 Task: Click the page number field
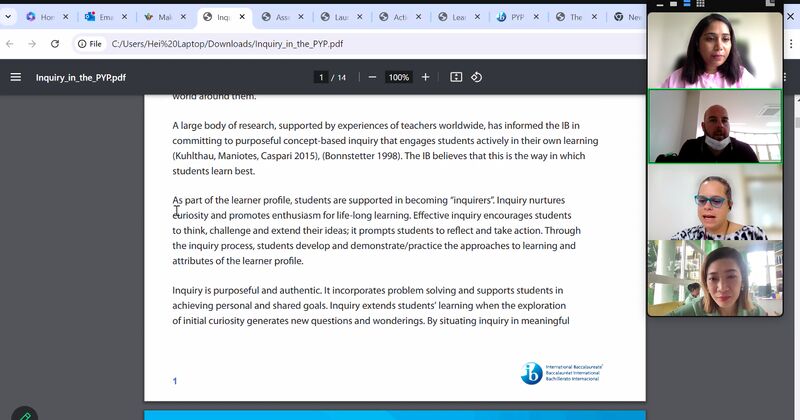321,77
